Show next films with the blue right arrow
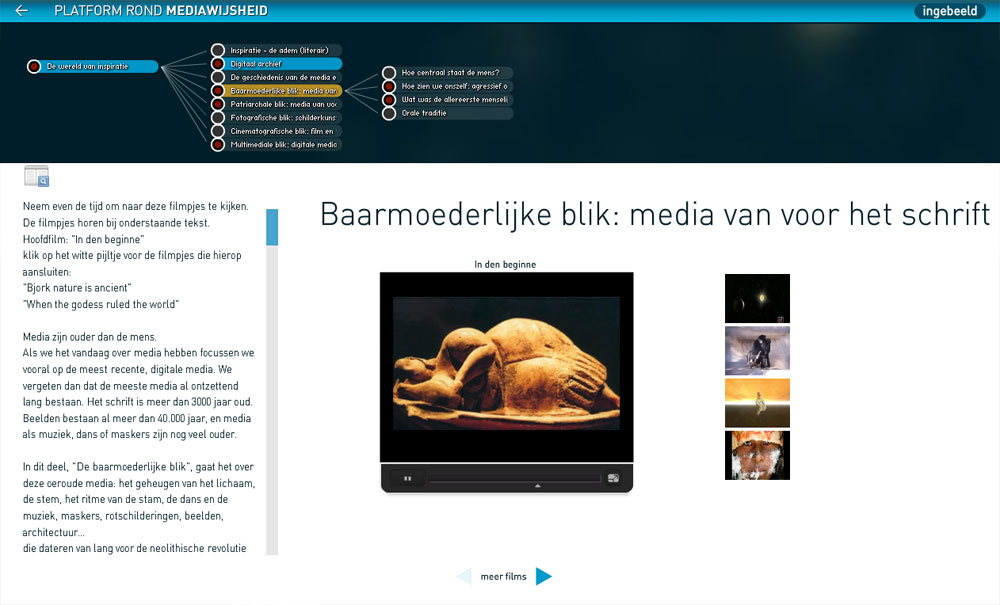Image resolution: width=1000 pixels, height=605 pixels. [543, 576]
